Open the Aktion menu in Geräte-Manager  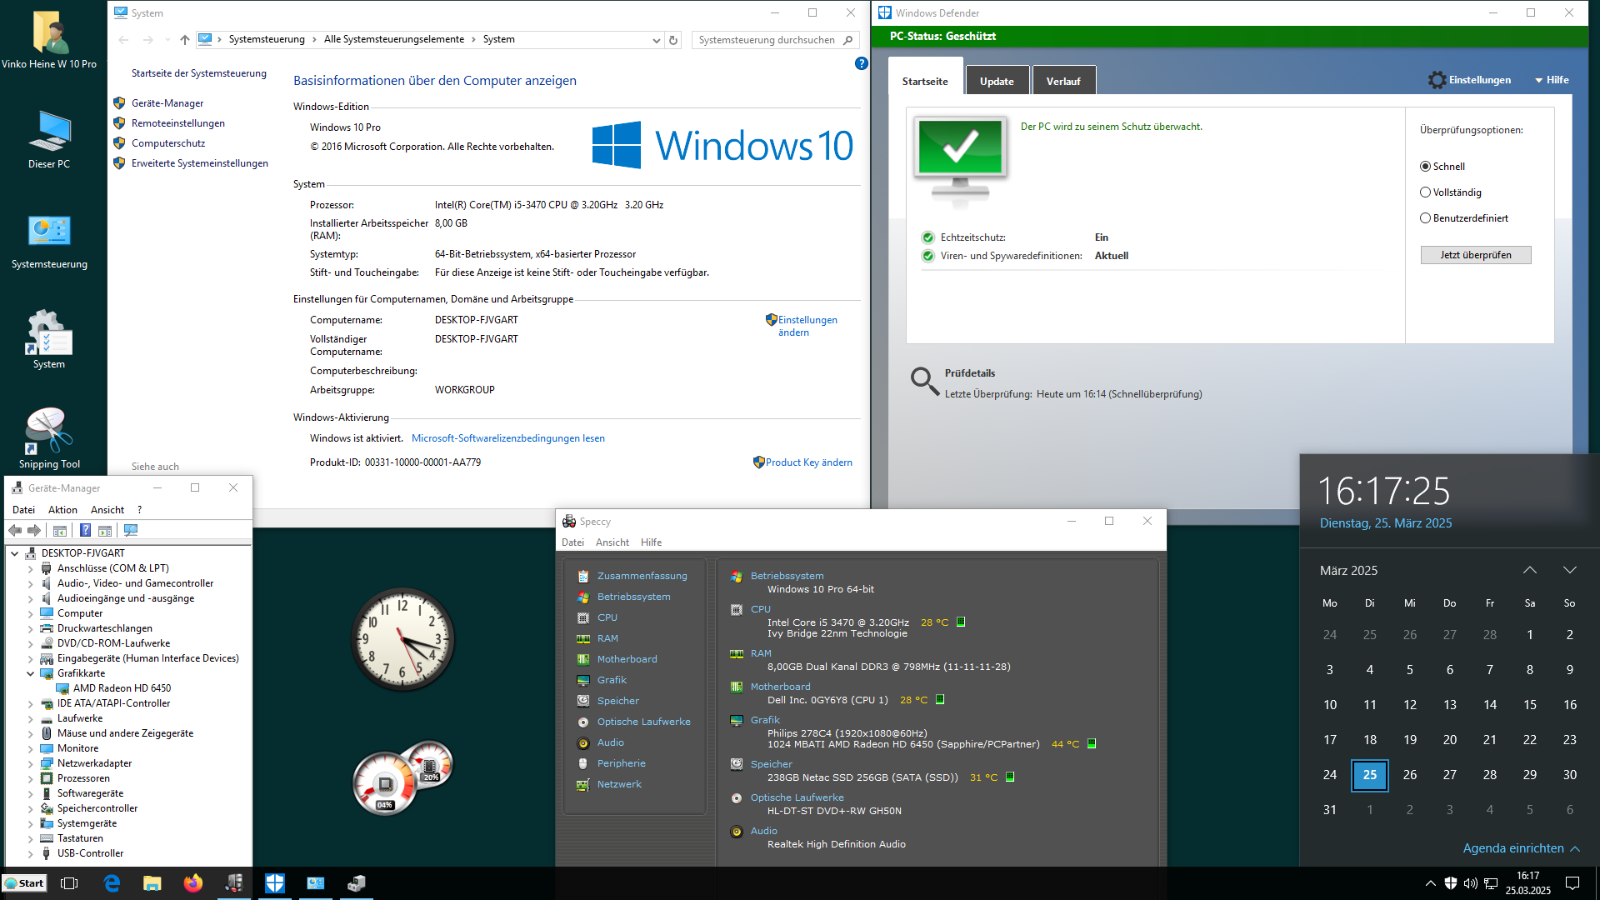(x=63, y=510)
